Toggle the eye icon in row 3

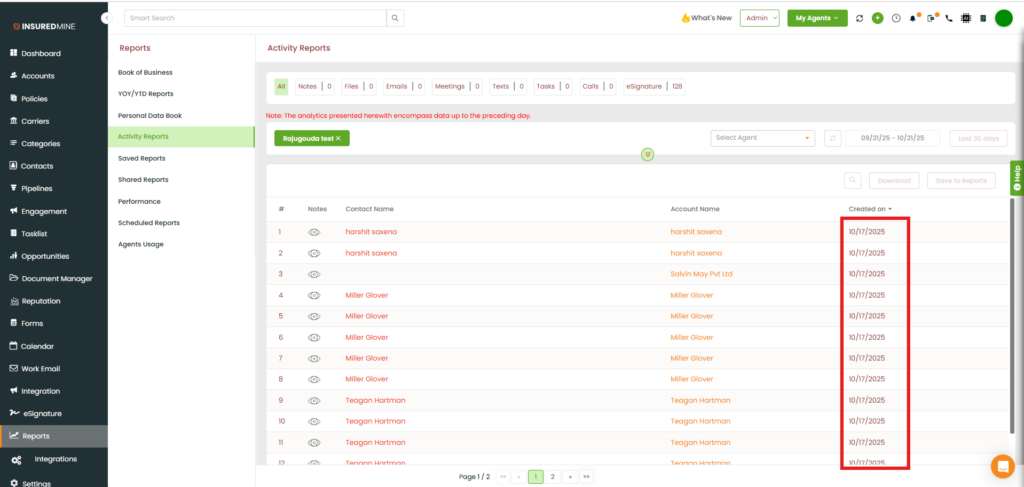pyautogui.click(x=314, y=274)
